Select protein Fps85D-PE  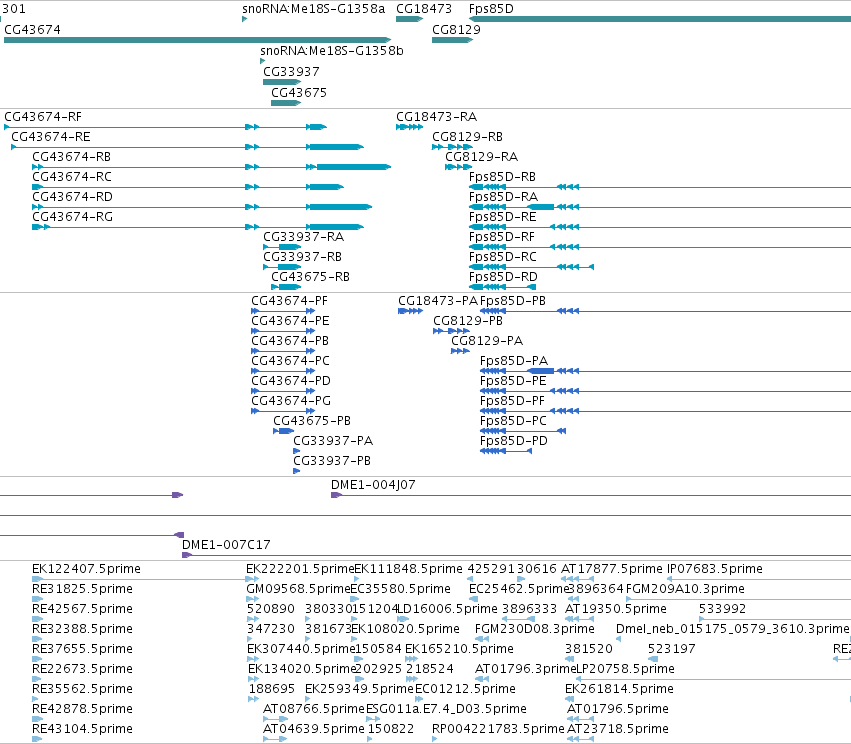pos(665,391)
